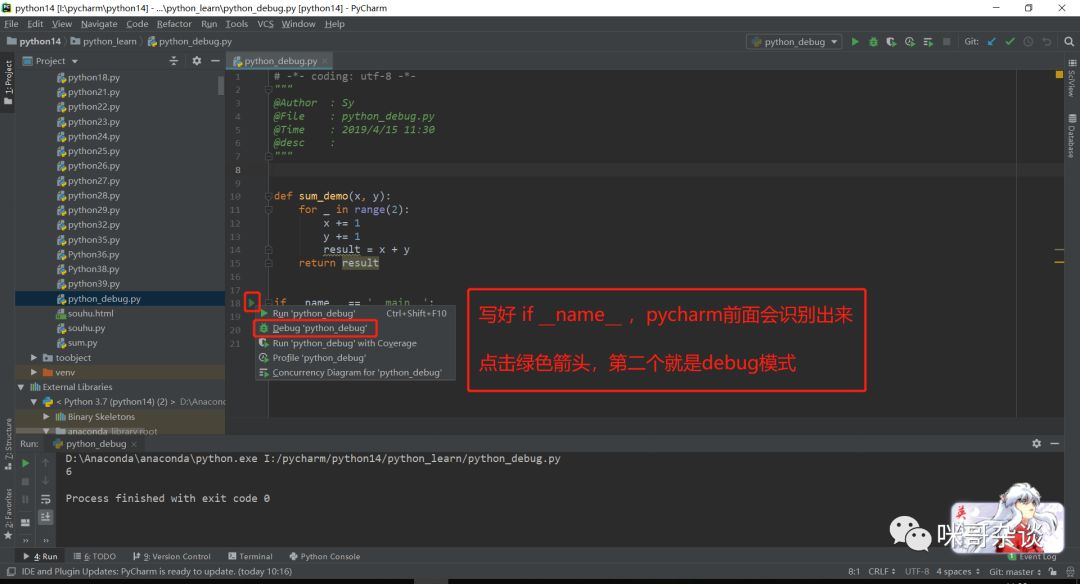The width and height of the screenshot is (1080, 584).
Task: Open the 6: TODO tool window
Action: [x=95, y=556]
